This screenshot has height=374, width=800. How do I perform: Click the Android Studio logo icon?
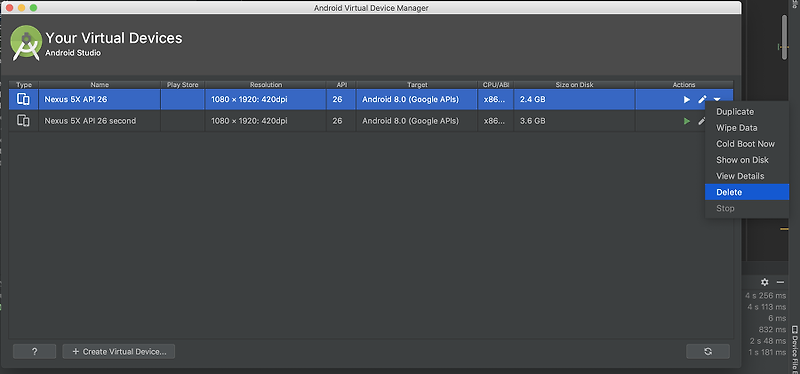click(x=26, y=43)
